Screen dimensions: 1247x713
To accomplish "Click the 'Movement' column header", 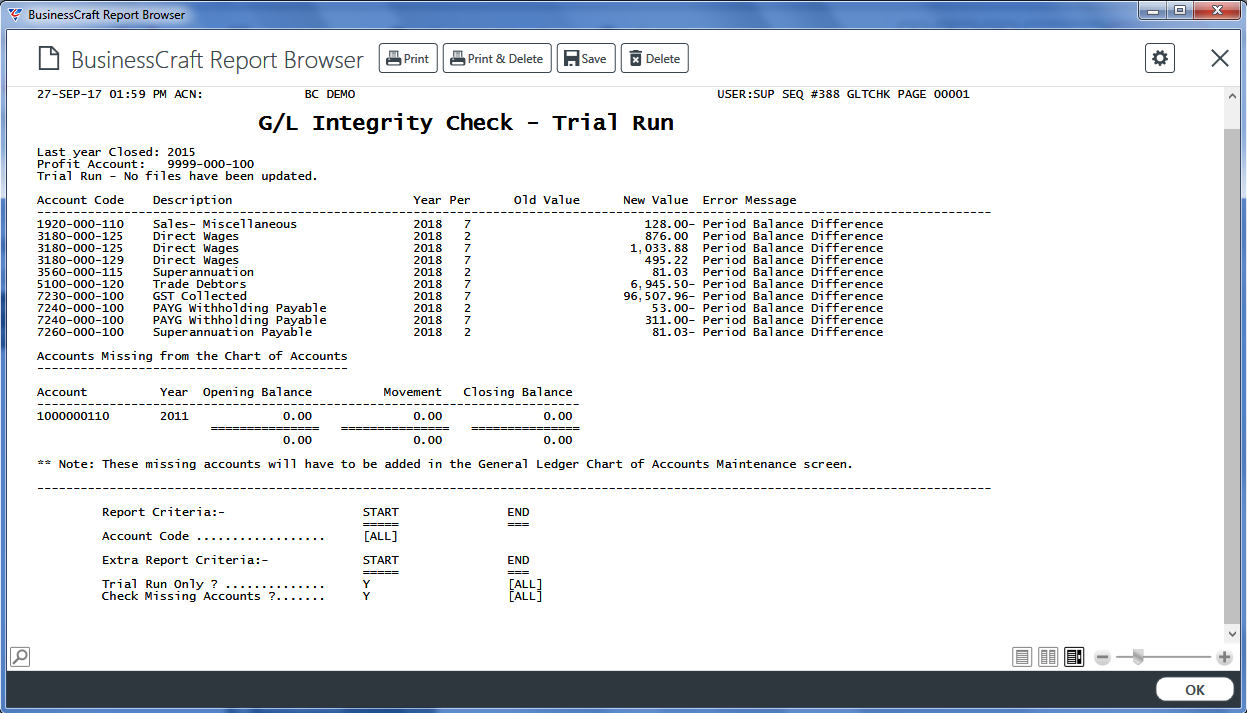I will pyautogui.click(x=412, y=392).
